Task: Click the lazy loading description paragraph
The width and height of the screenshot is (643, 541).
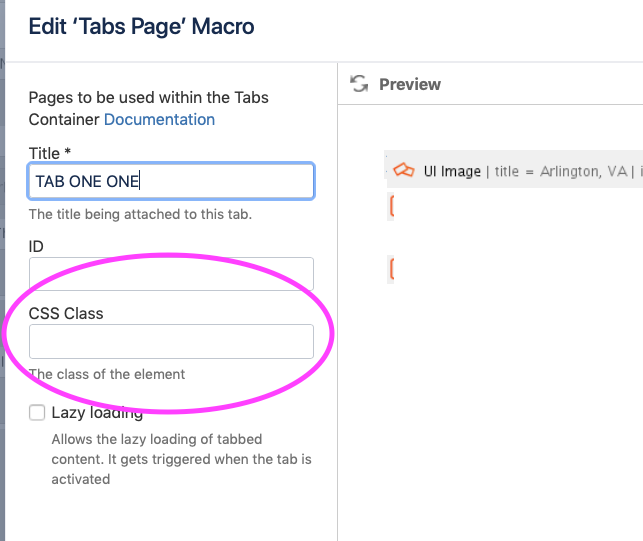Action: tap(181, 459)
